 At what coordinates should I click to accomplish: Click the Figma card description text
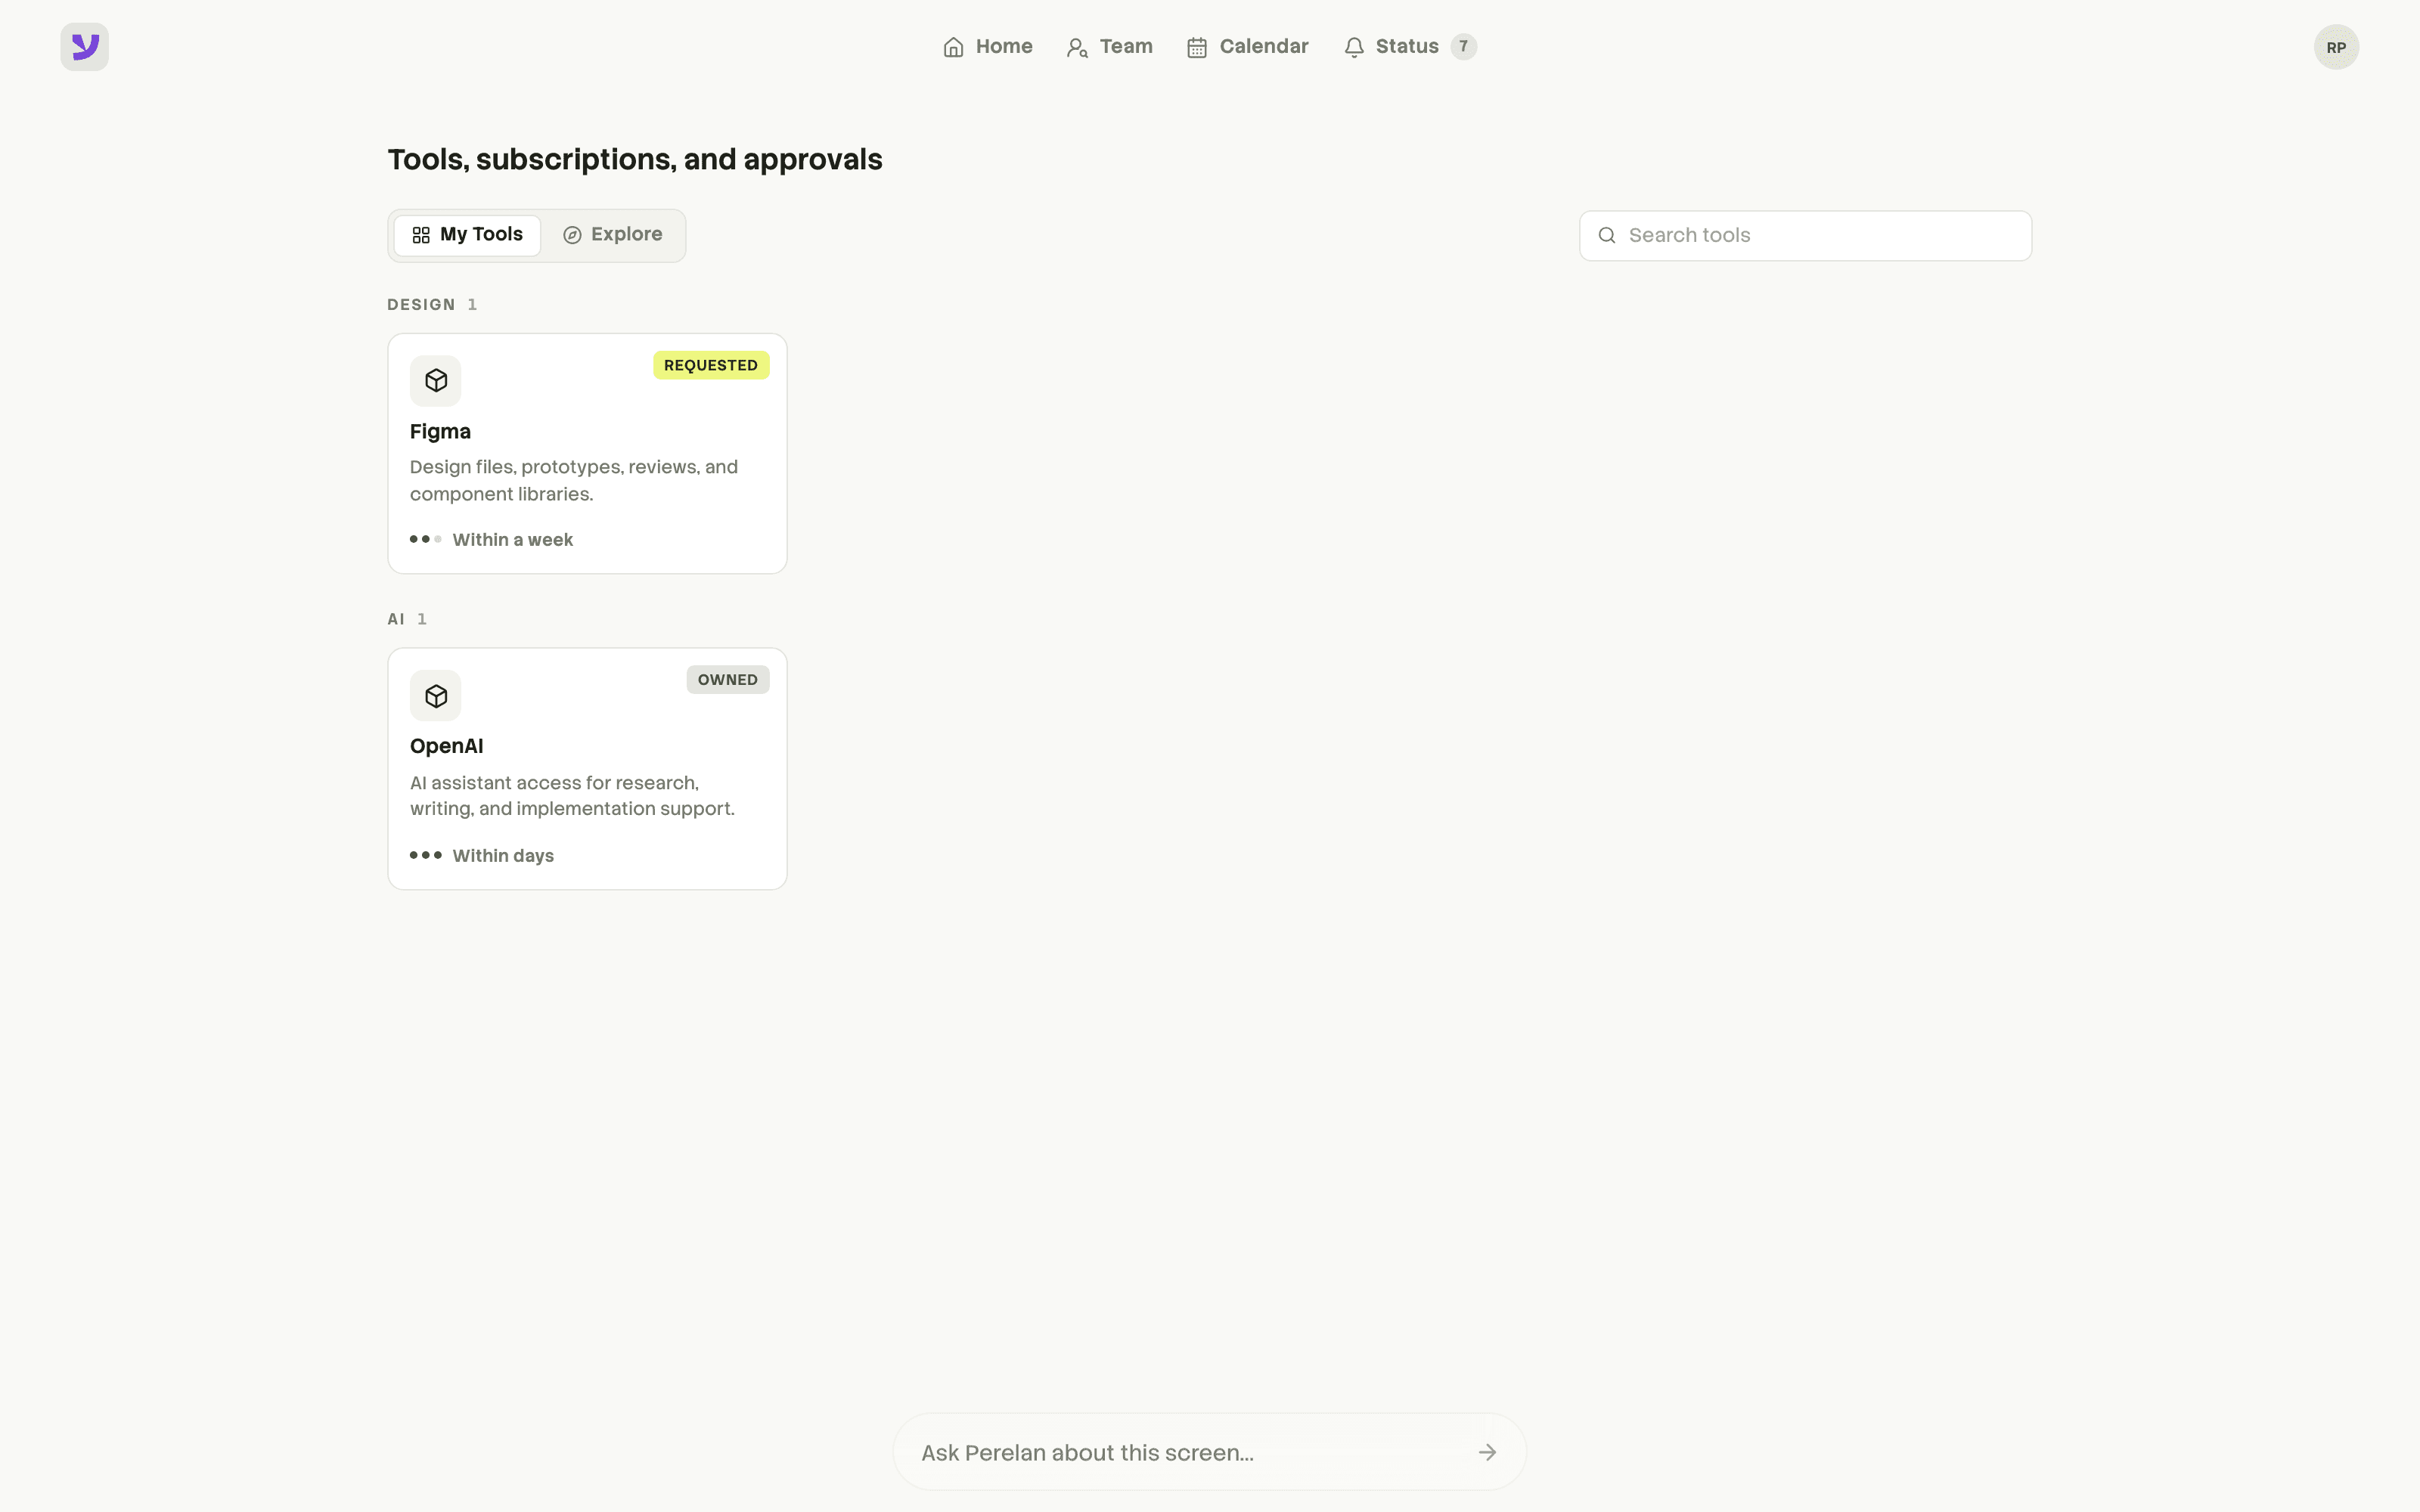[574, 481]
